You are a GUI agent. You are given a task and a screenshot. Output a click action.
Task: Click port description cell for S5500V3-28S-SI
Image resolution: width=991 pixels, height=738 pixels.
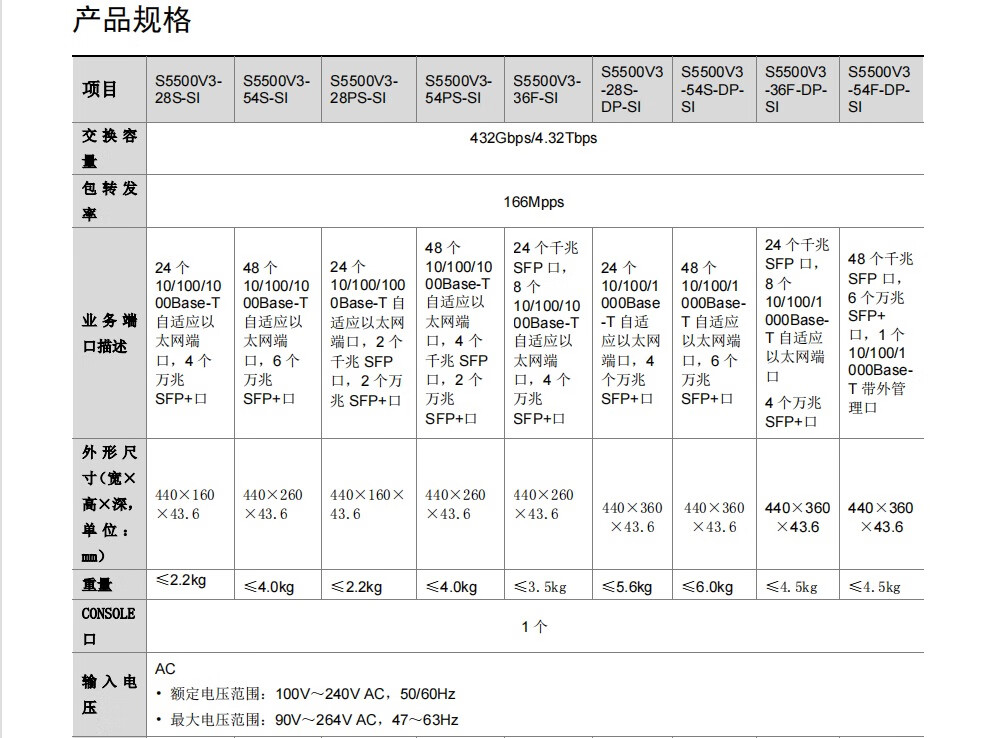[188, 333]
